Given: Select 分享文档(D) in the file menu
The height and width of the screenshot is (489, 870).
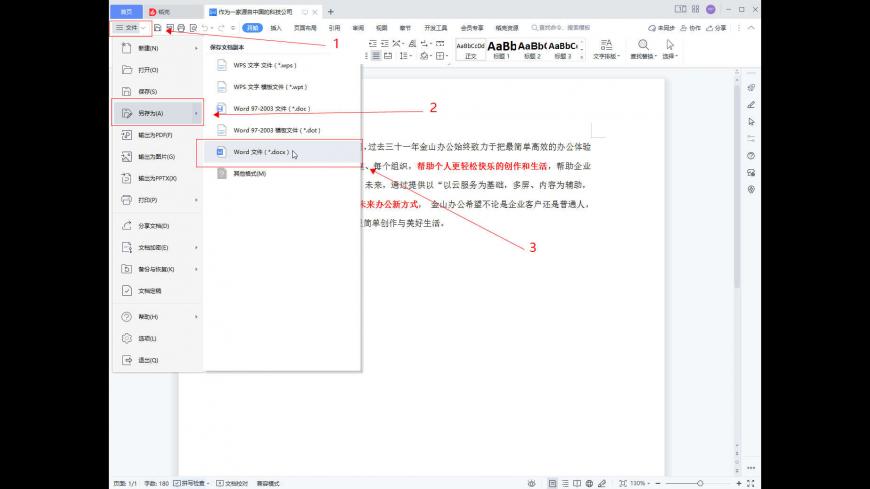Looking at the screenshot, I should coord(158,226).
